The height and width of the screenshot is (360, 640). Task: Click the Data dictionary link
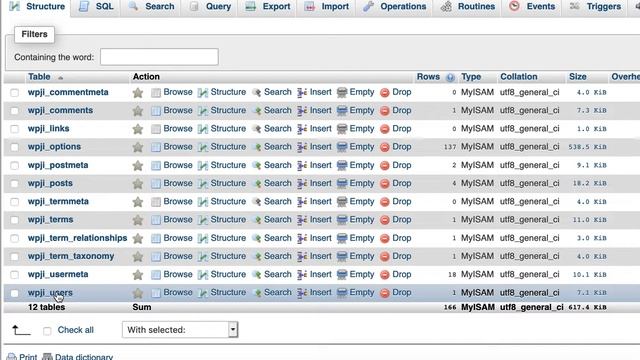tap(84, 357)
